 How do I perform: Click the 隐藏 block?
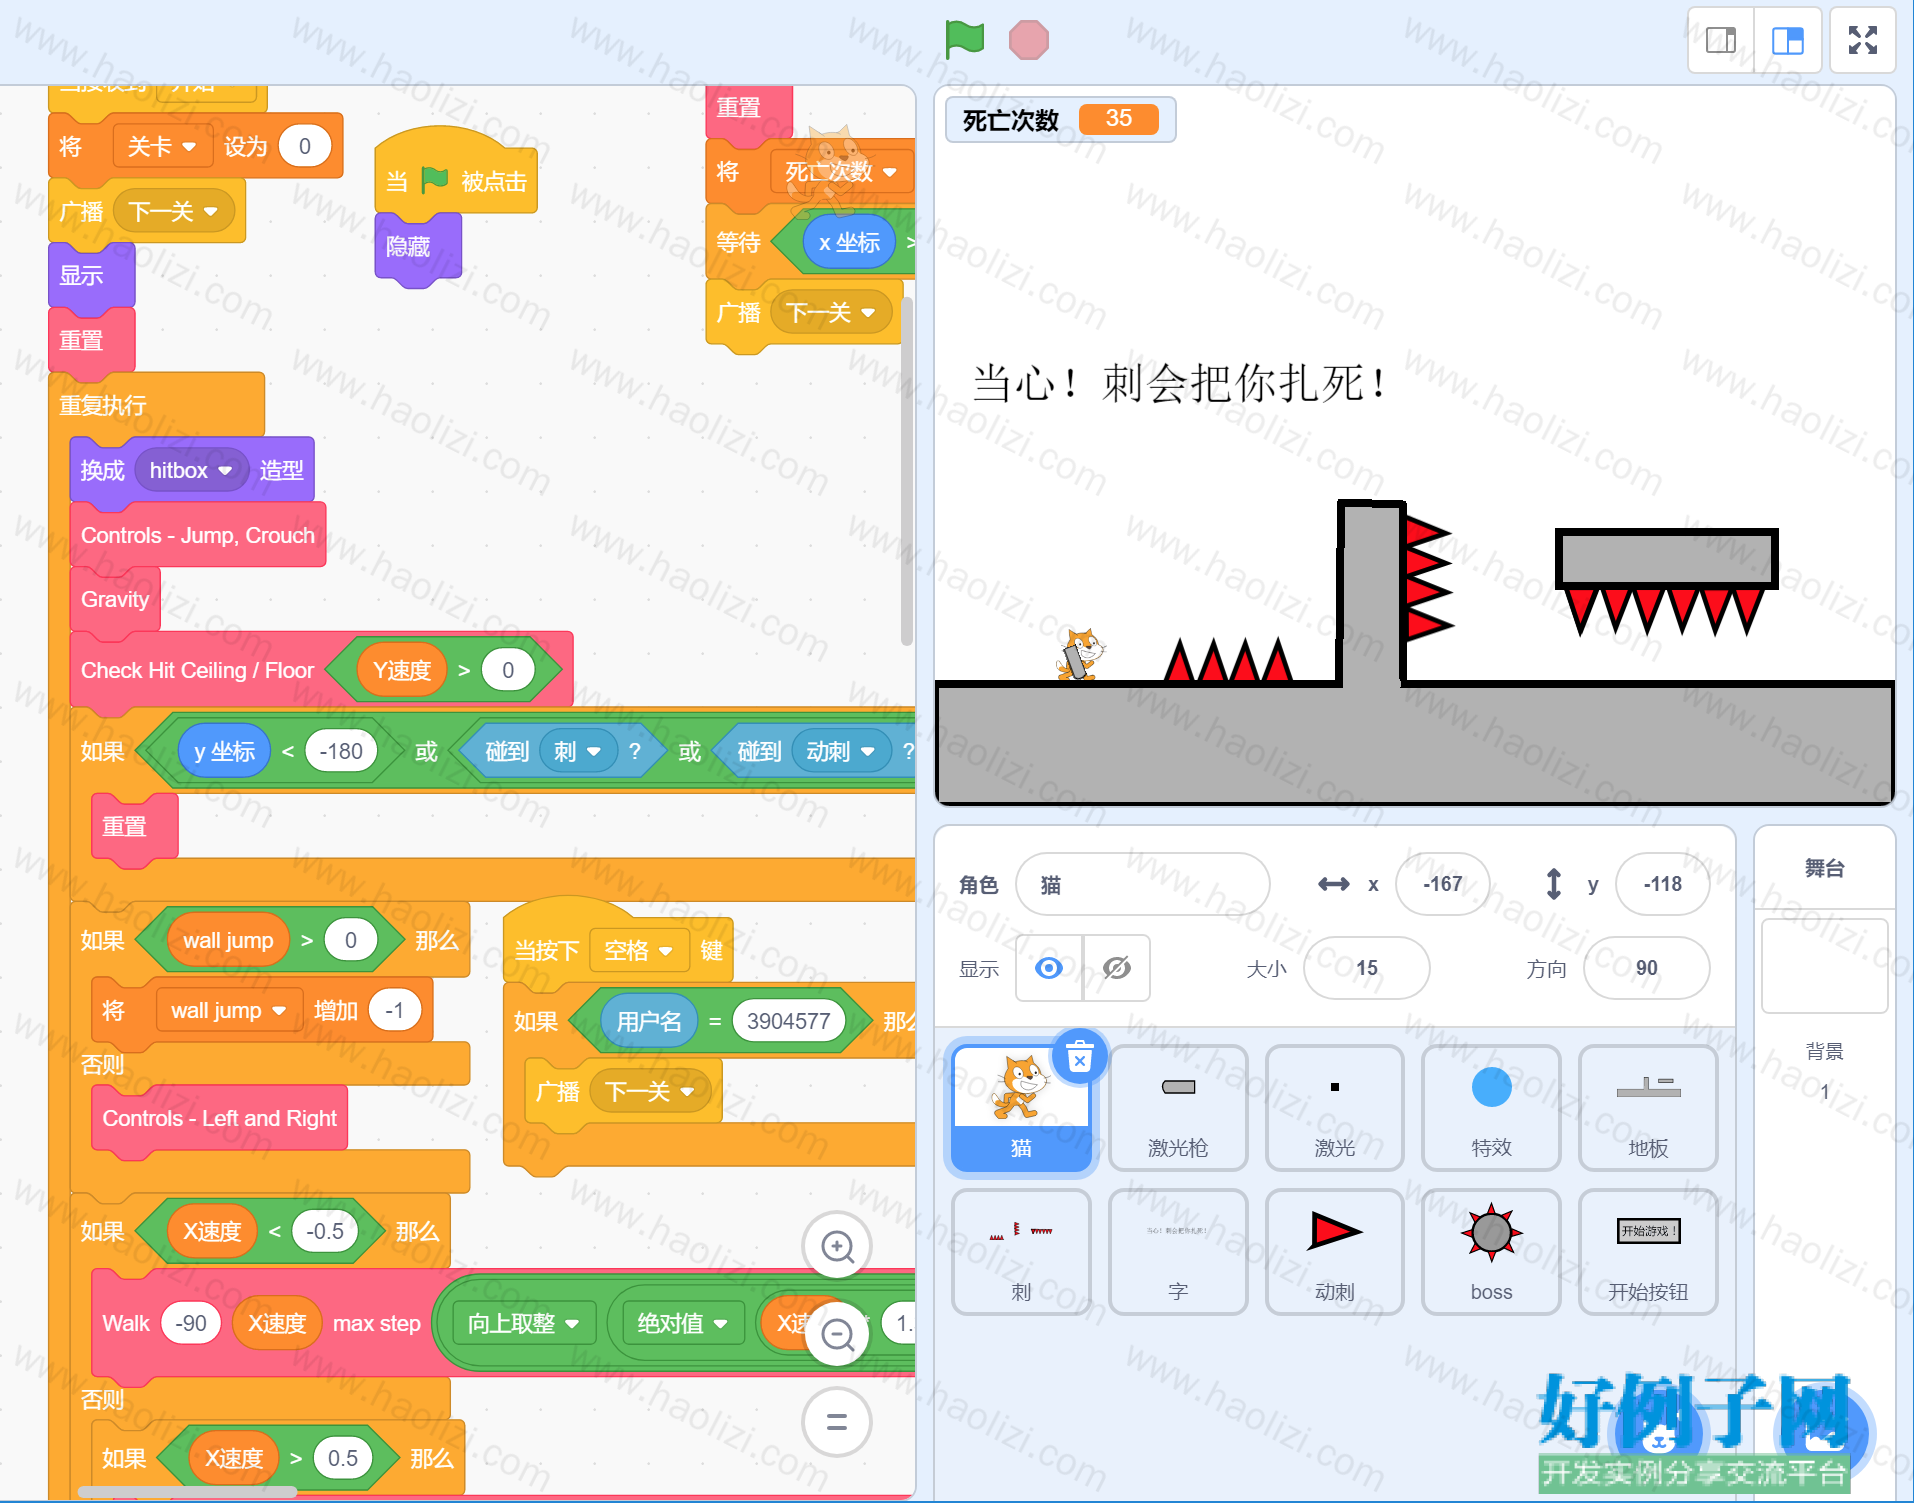click(x=417, y=246)
